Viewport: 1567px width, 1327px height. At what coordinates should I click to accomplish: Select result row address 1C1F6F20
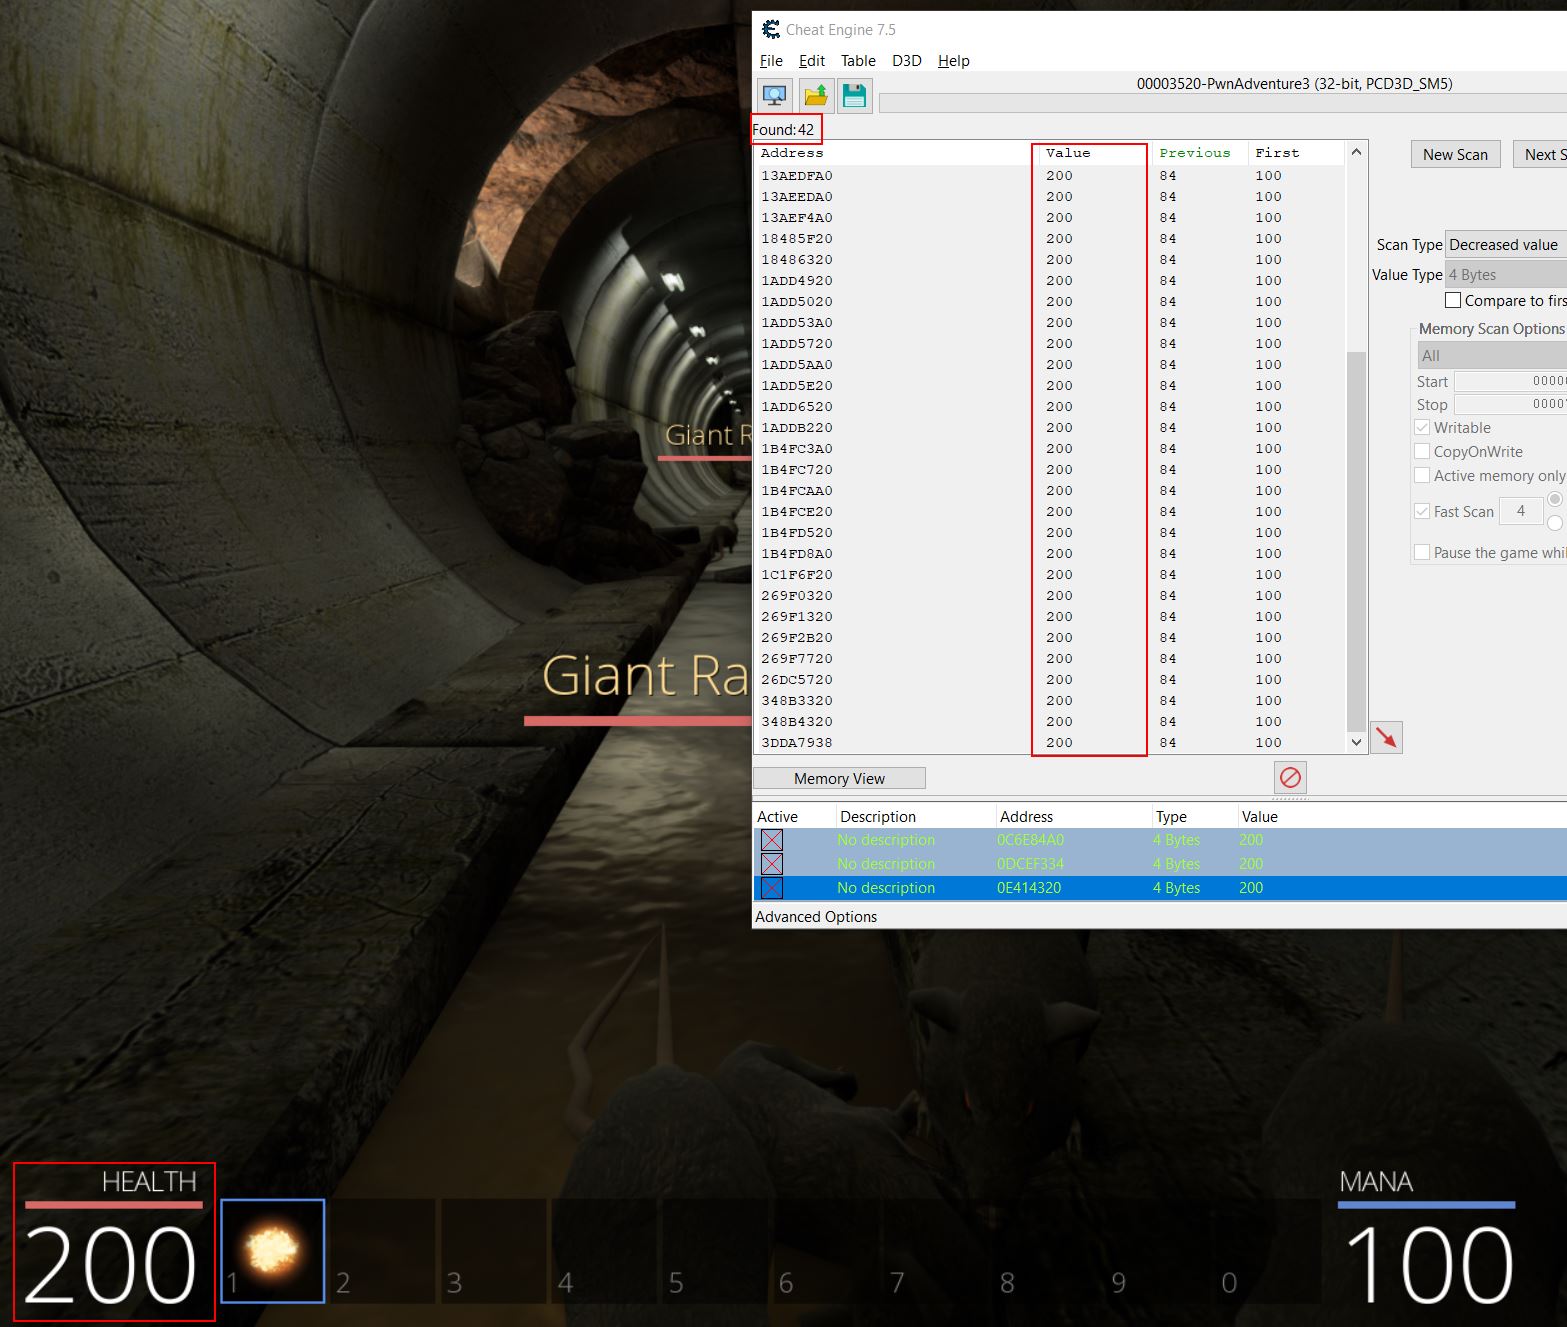[1050, 574]
